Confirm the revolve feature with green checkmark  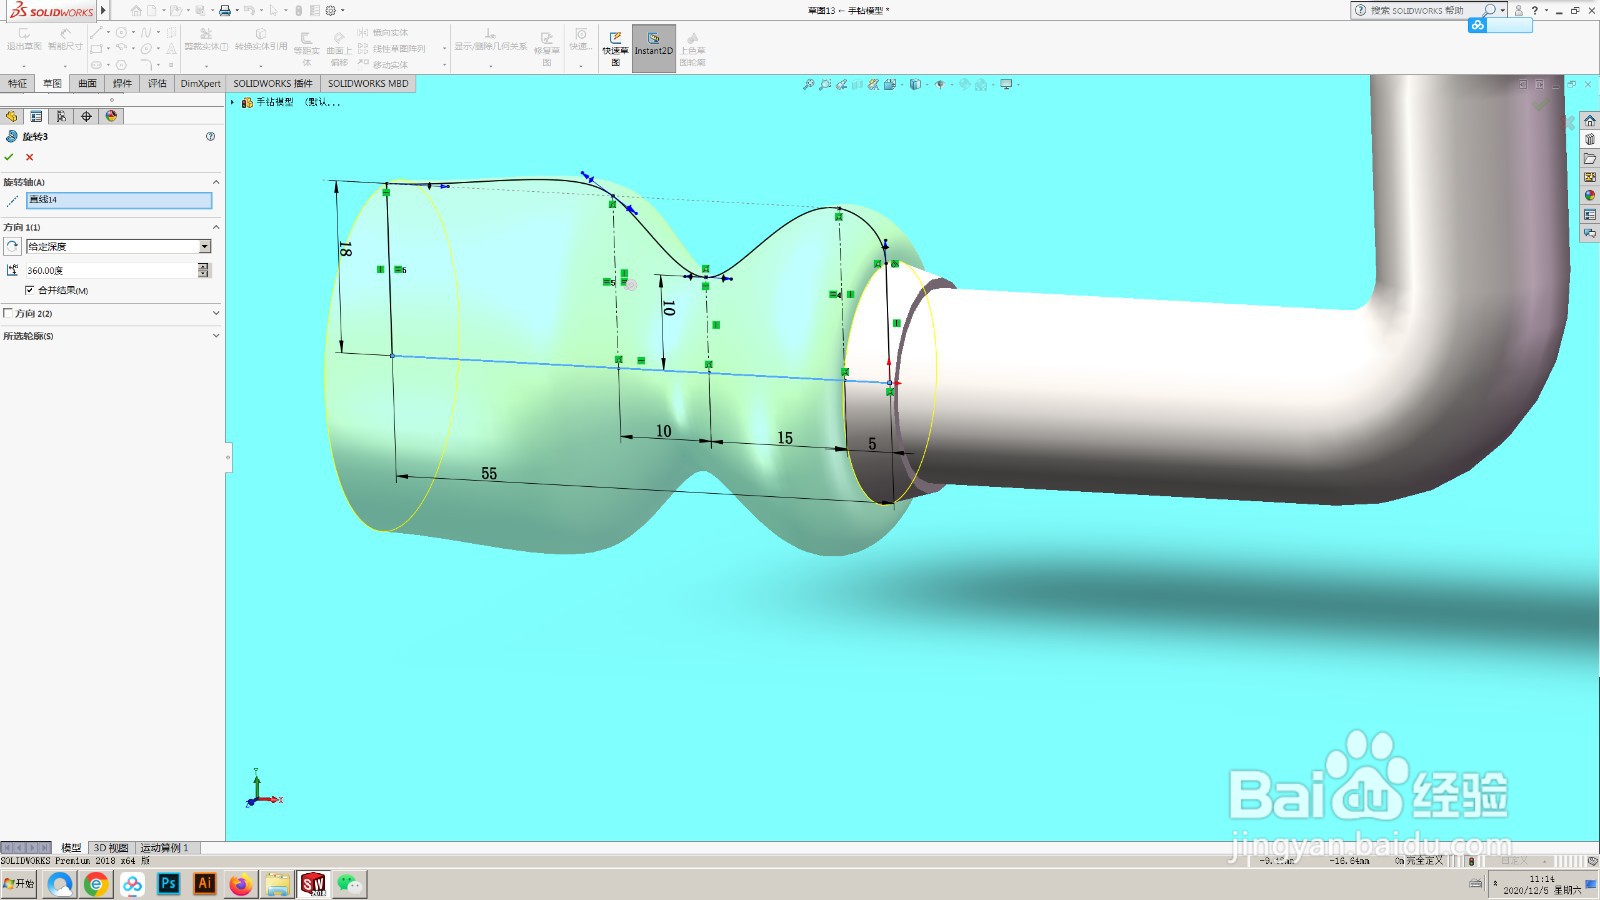(x=9, y=157)
